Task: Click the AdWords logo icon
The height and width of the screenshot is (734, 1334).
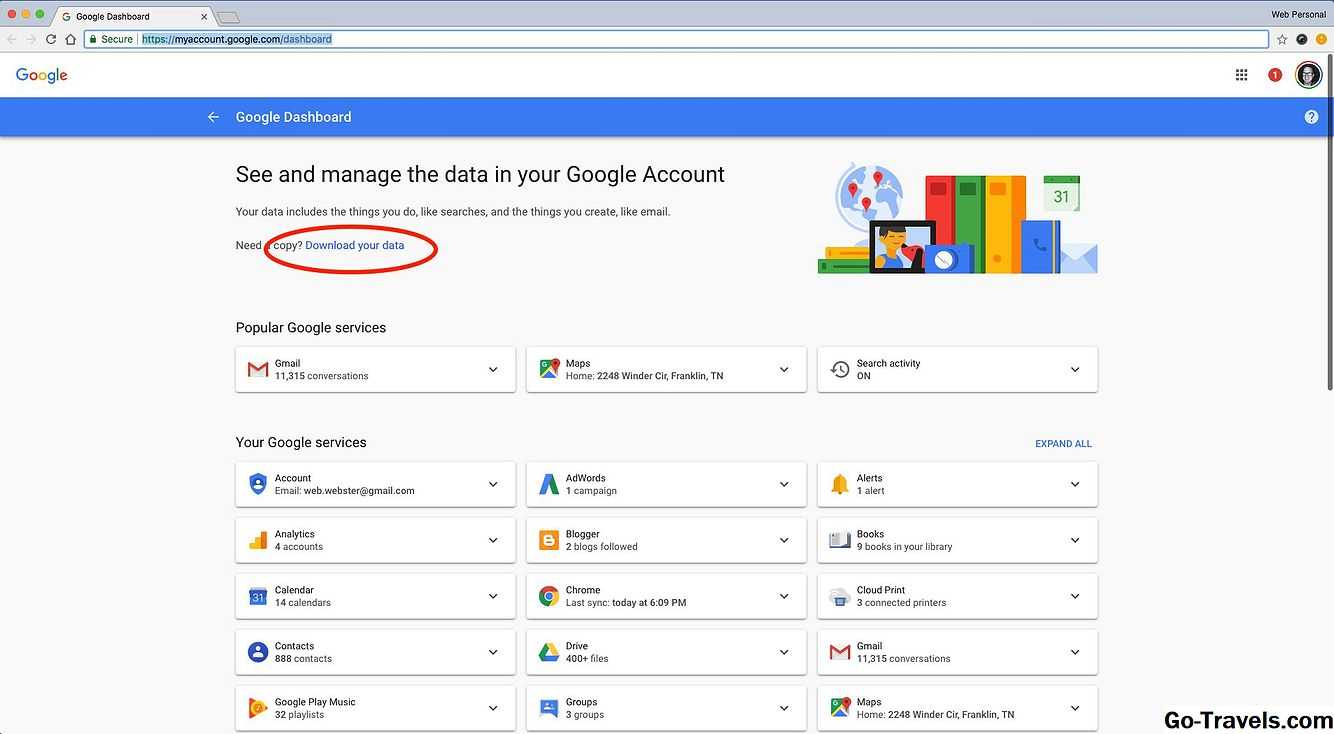Action: pos(549,484)
